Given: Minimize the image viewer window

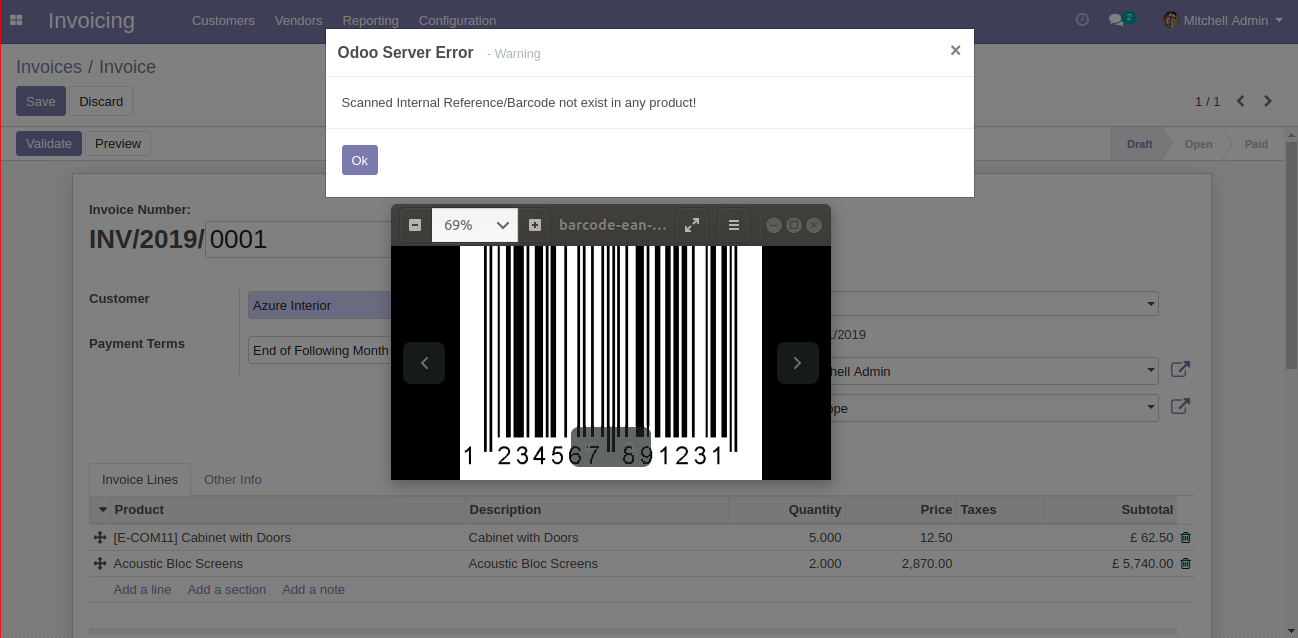Looking at the screenshot, I should tap(774, 225).
